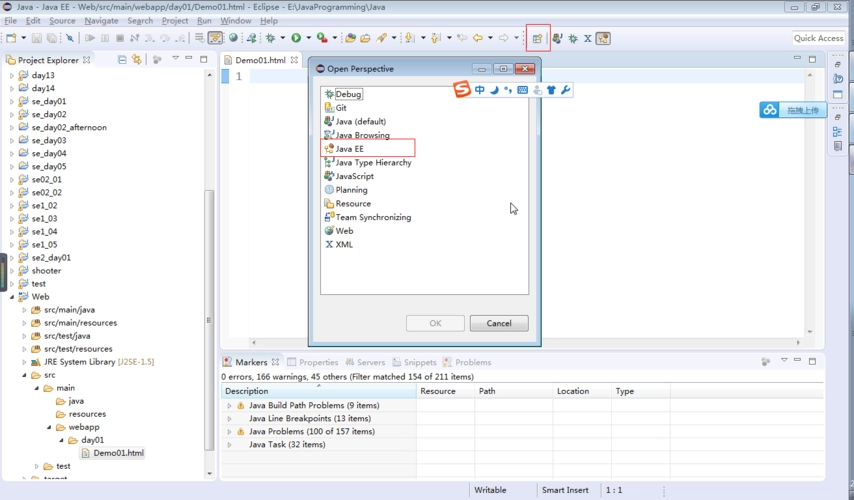This screenshot has height=500, width=854.
Task: Collapse the webapp folder in the tree
Action: coord(48,427)
